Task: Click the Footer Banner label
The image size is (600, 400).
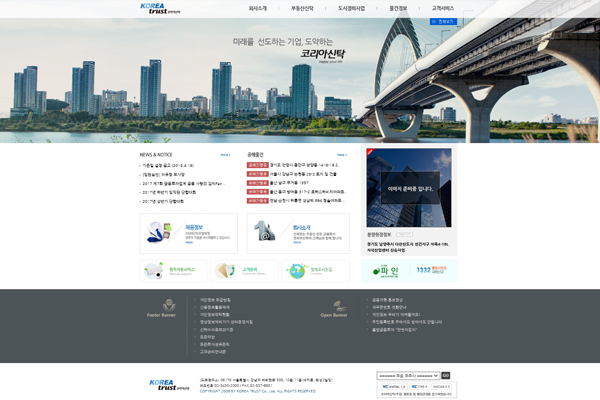Action: 161,315
